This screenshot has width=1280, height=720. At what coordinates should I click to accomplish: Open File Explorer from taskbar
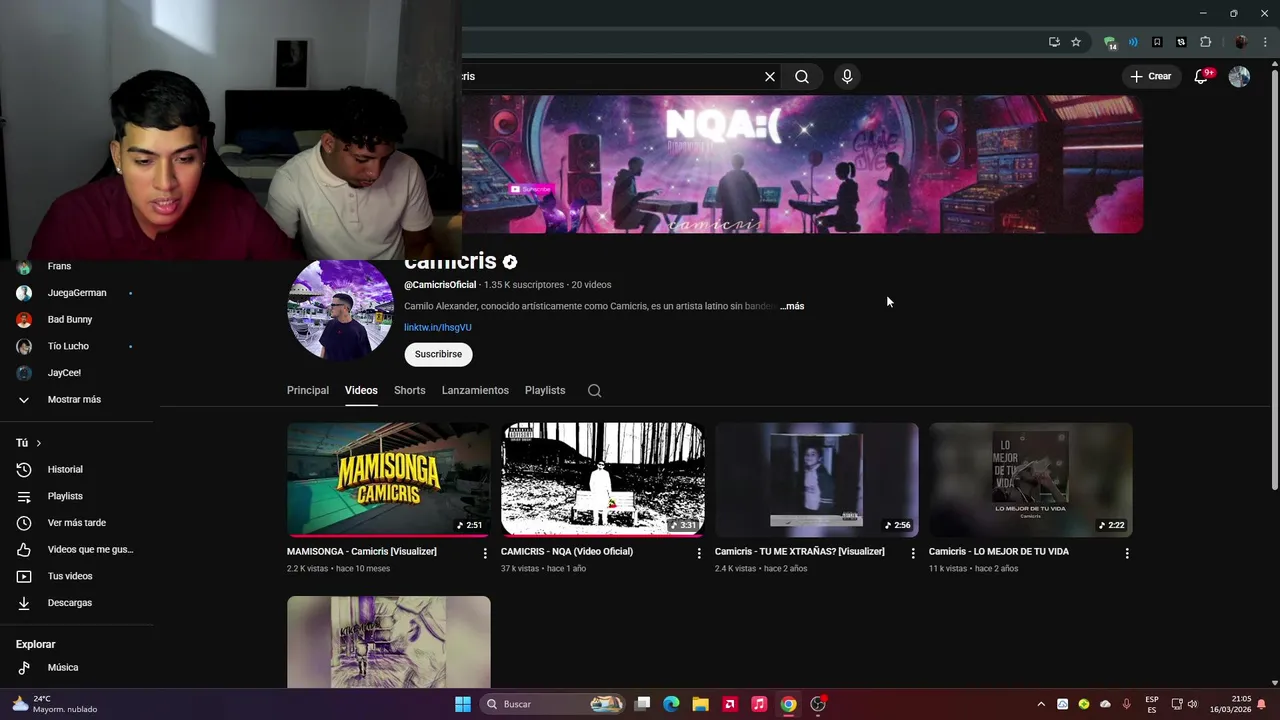(x=700, y=704)
